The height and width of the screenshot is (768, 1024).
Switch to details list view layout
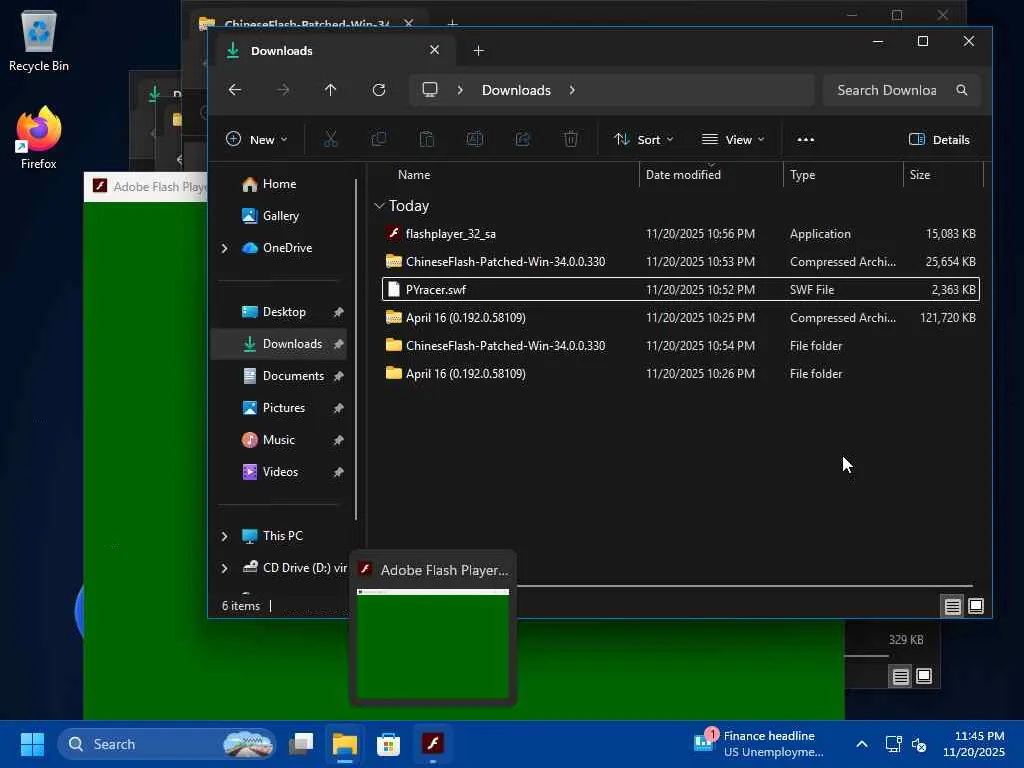click(953, 607)
